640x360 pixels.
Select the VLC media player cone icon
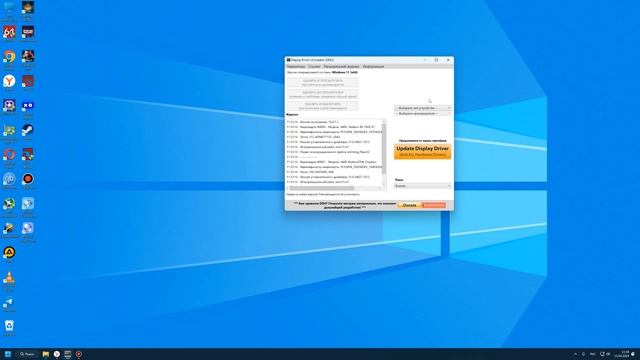coord(9,278)
